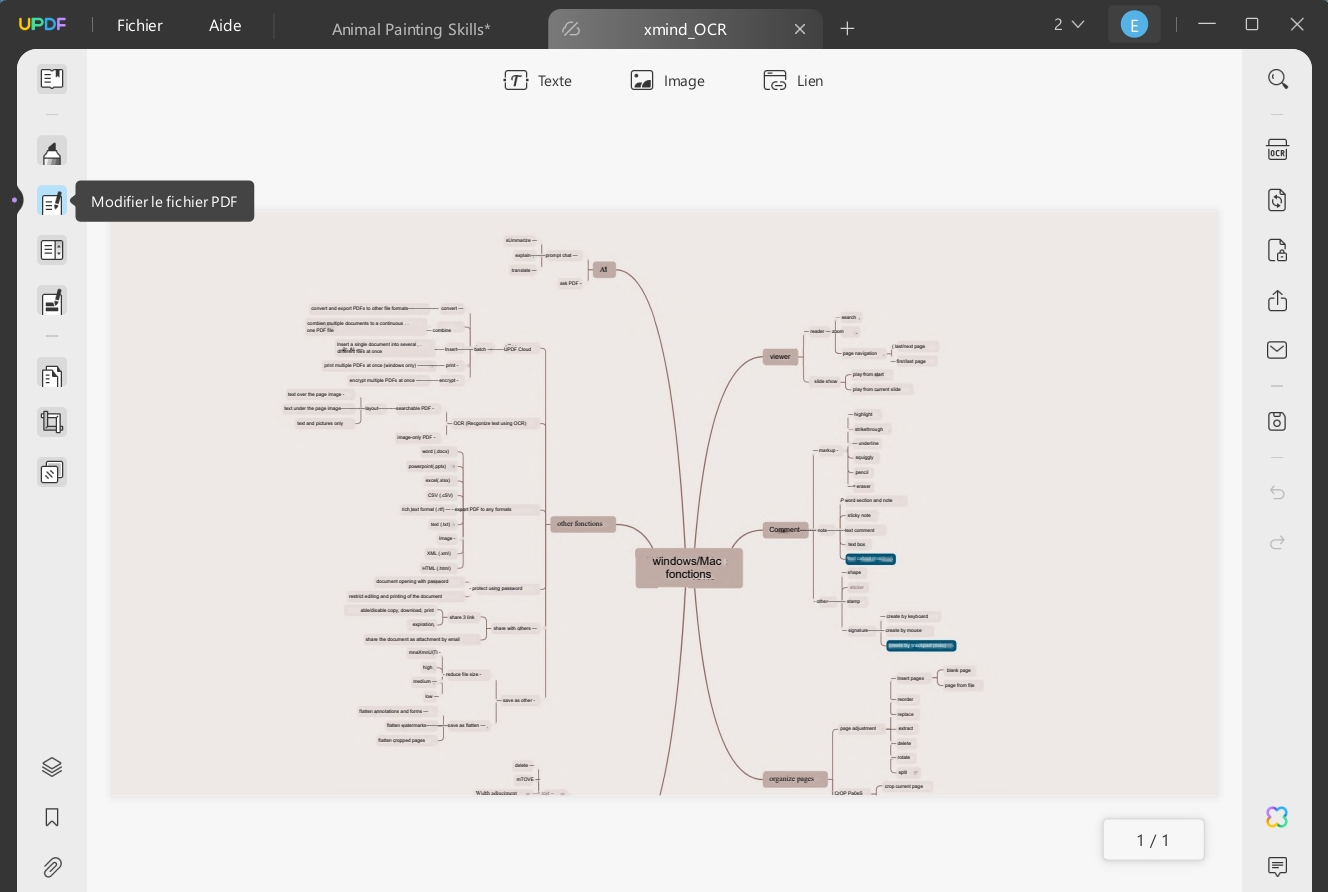Open the Convert PDF export icon
The image size is (1328, 892).
click(1277, 200)
